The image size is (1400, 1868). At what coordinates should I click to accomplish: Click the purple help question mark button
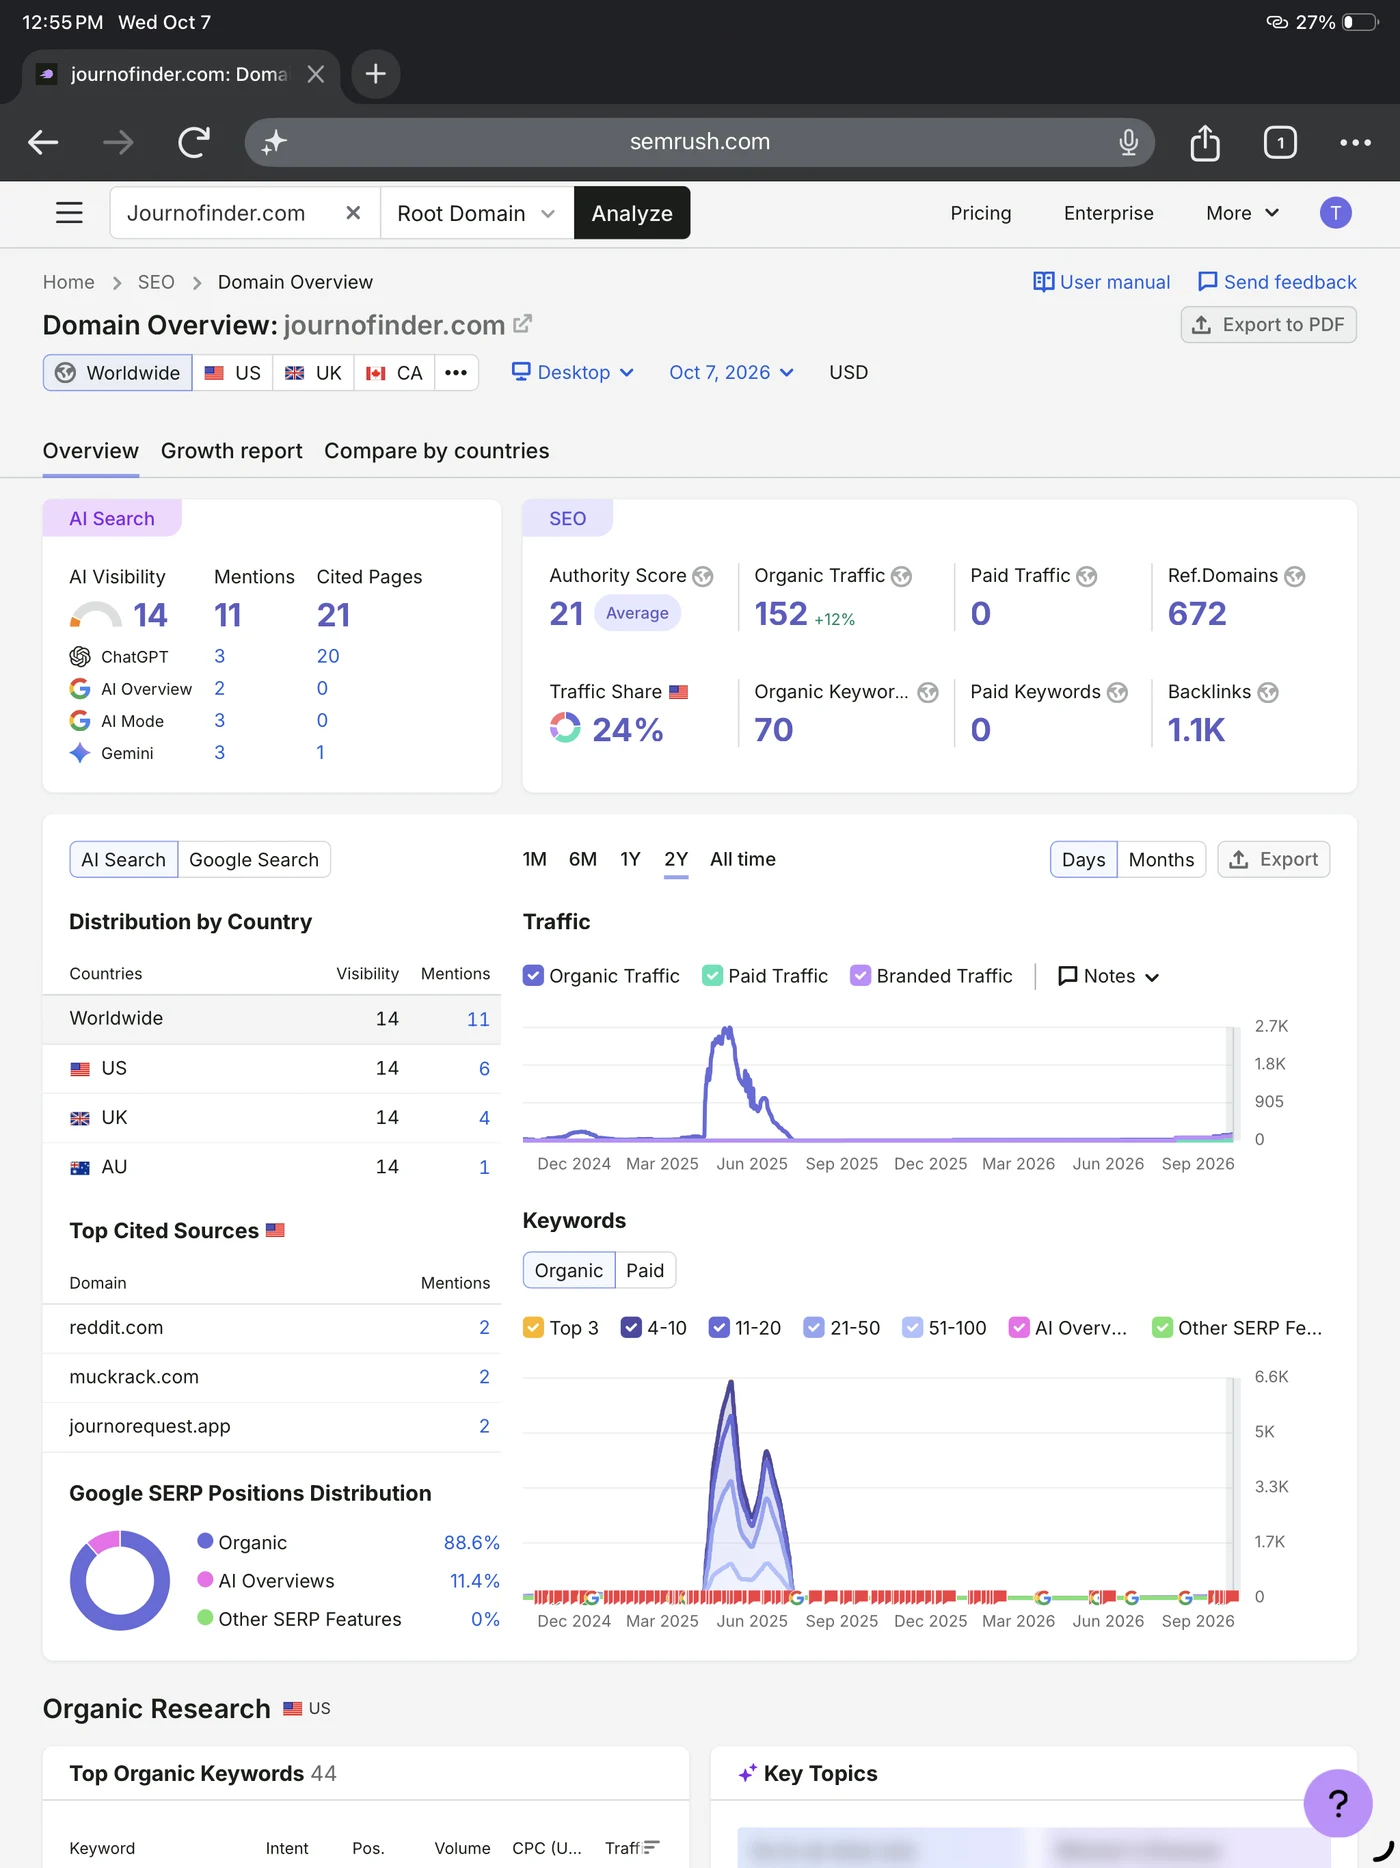(x=1337, y=1802)
